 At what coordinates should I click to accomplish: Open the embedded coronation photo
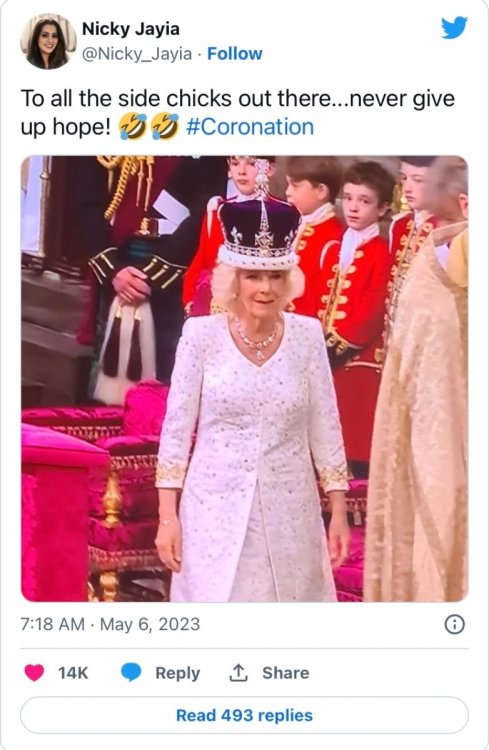244,378
